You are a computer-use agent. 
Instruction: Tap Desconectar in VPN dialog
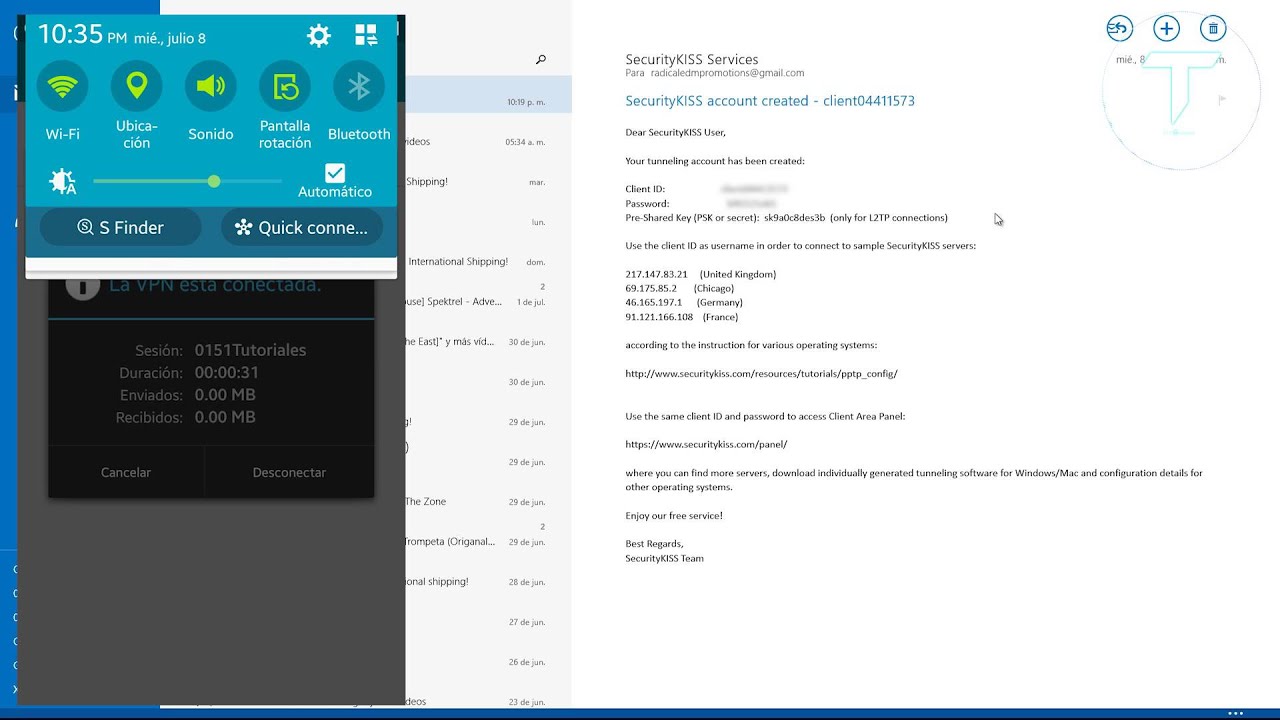click(289, 472)
